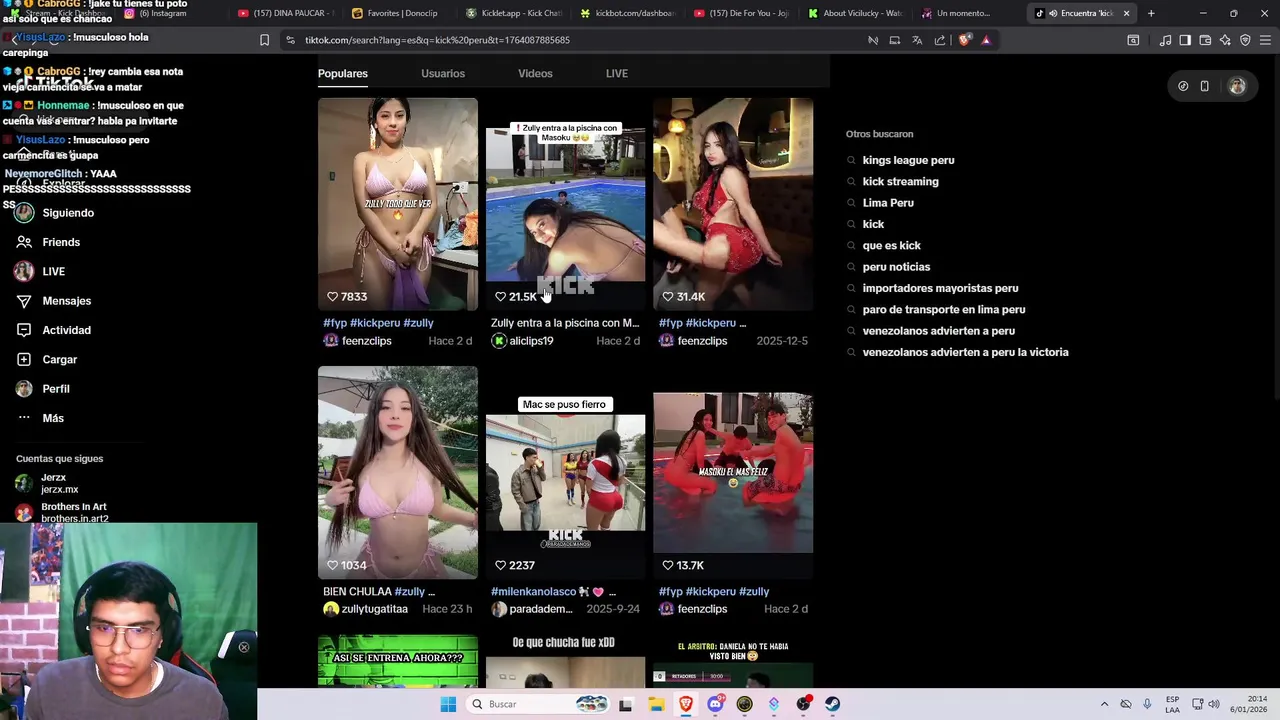Switch to the Videos search tab
This screenshot has width=1280, height=720.
535,74
